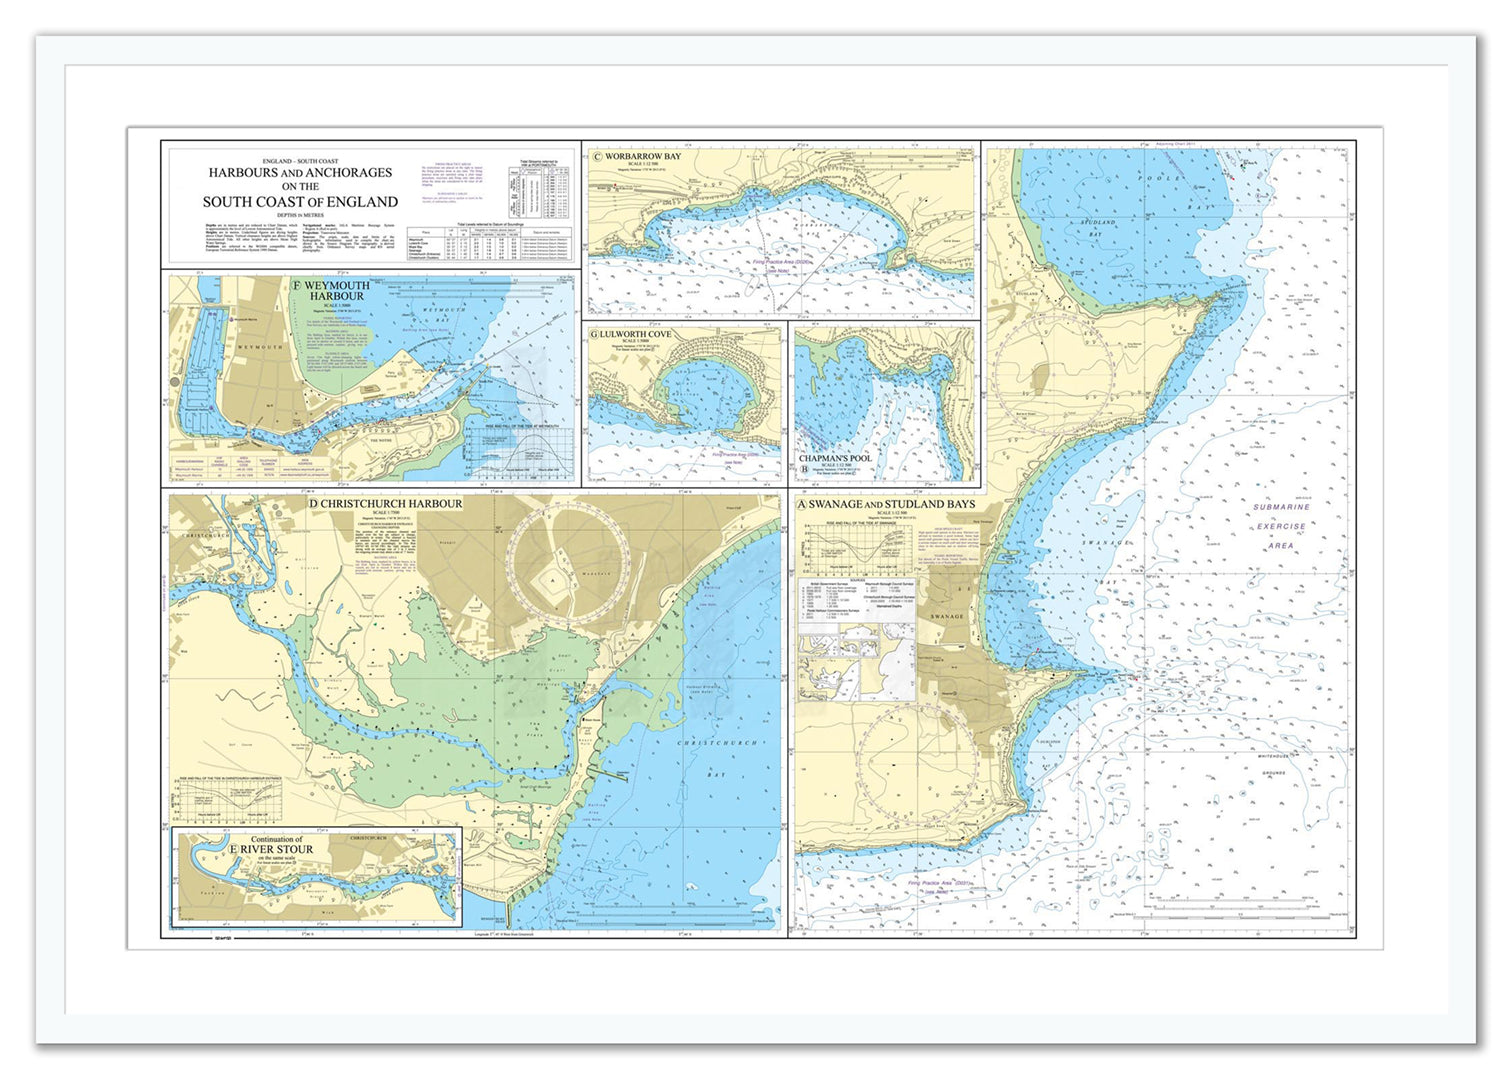
Task: Select the 'Weymouth Harbour' panel title
Action: click(336, 291)
